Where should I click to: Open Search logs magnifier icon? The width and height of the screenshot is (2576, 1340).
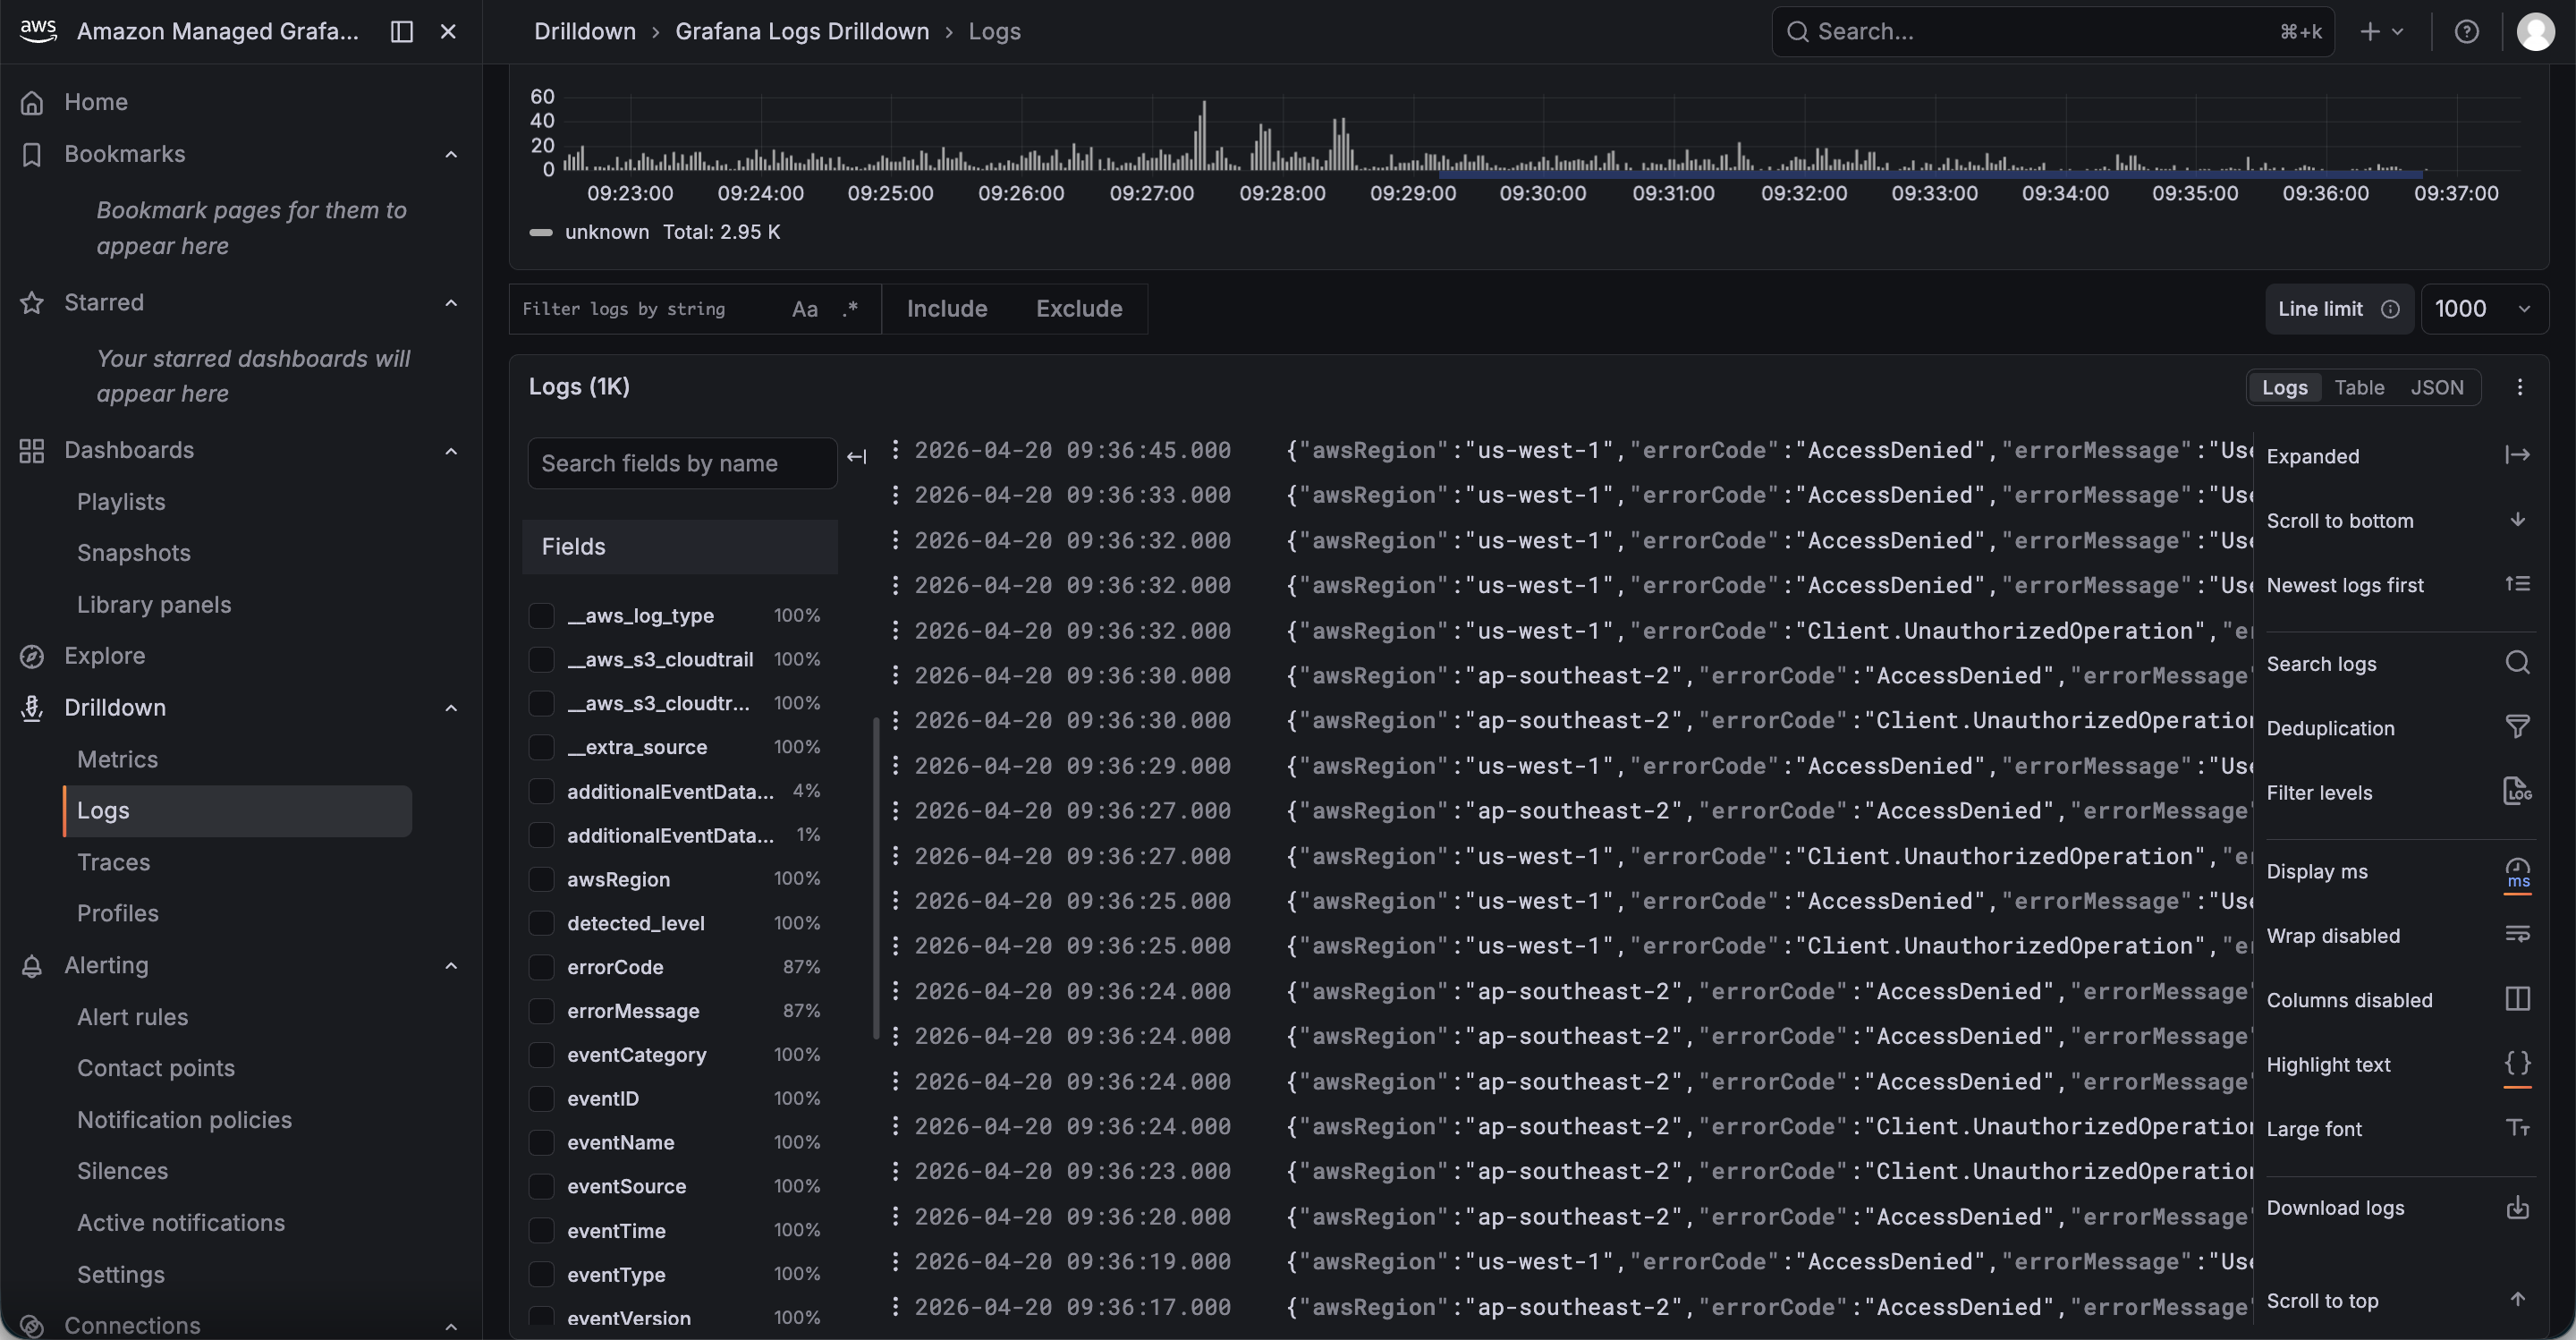[x=2517, y=663]
